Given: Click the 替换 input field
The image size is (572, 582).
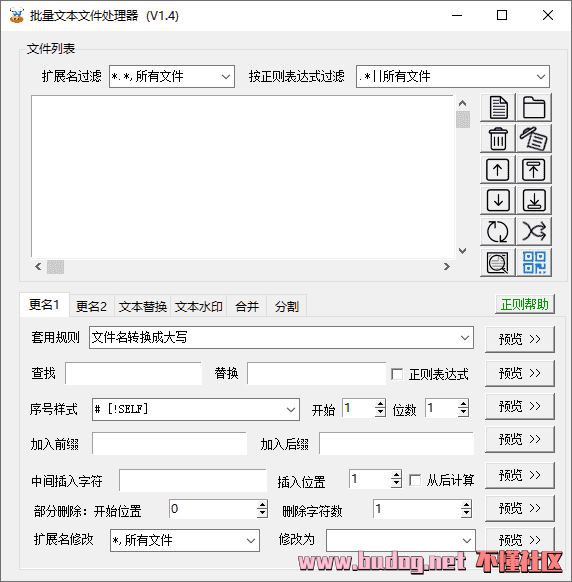Looking at the screenshot, I should [x=317, y=373].
